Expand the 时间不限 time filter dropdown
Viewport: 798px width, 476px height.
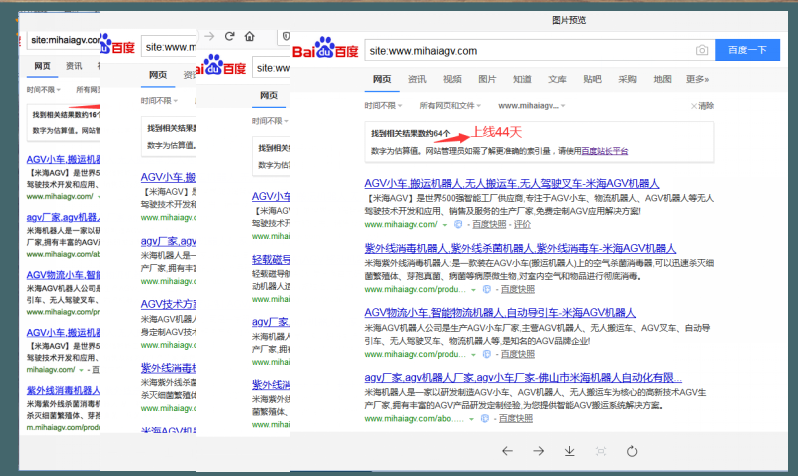[x=384, y=105]
